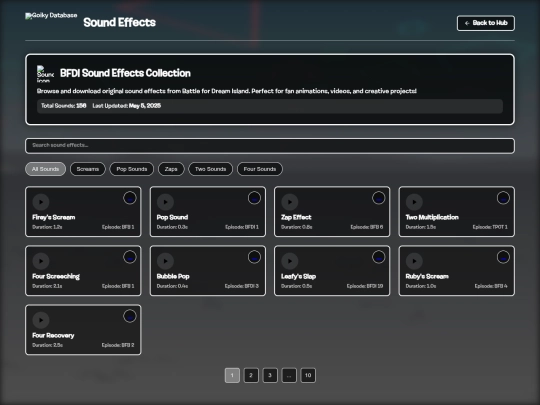Select the All Sounds filter
Viewport: 540px width, 405px height.
[x=45, y=169]
